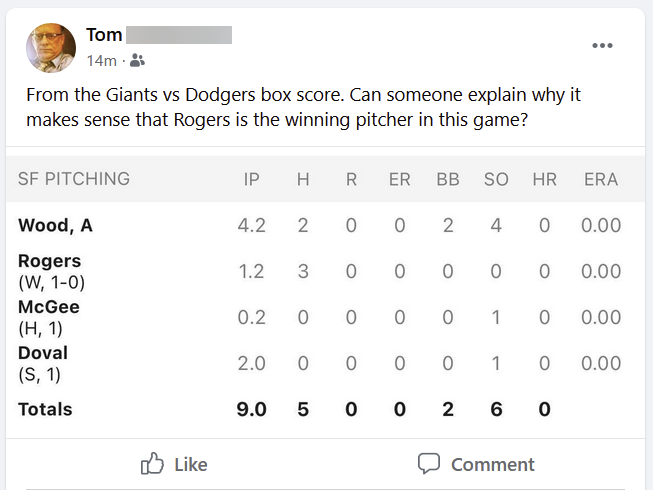Click the post text about Giants vs Dodgers
This screenshot has width=653, height=490.
pos(304,107)
